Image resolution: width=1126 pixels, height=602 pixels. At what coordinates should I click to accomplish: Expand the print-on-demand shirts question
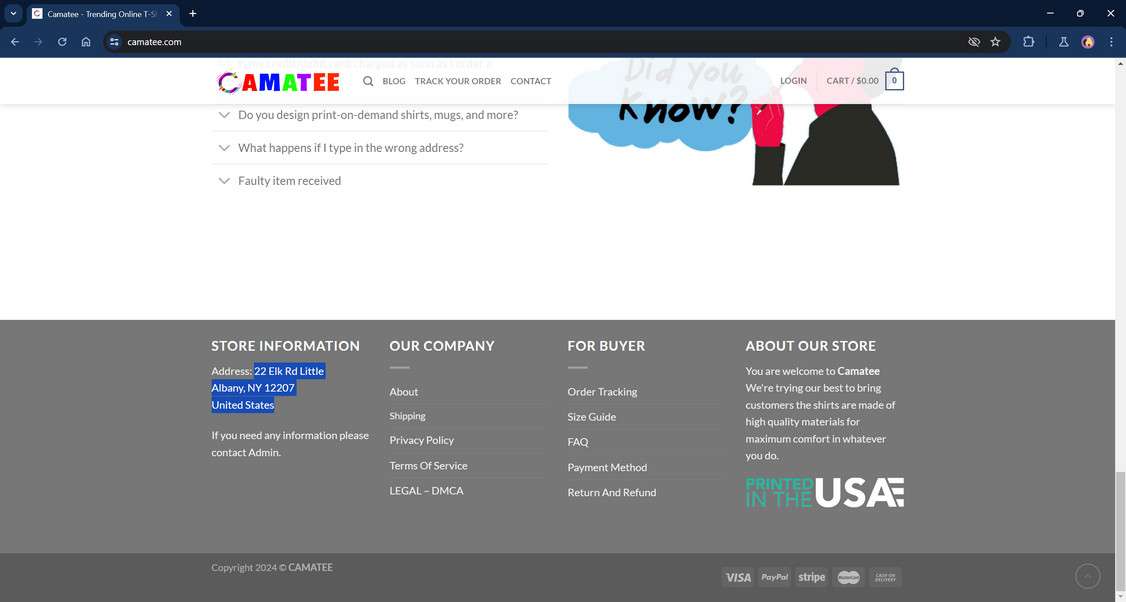380,115
